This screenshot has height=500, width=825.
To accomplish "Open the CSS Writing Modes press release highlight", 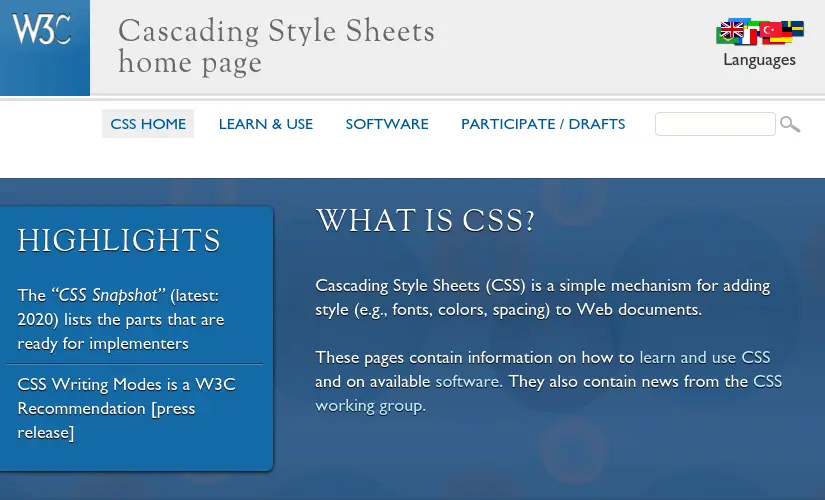I will [x=126, y=408].
